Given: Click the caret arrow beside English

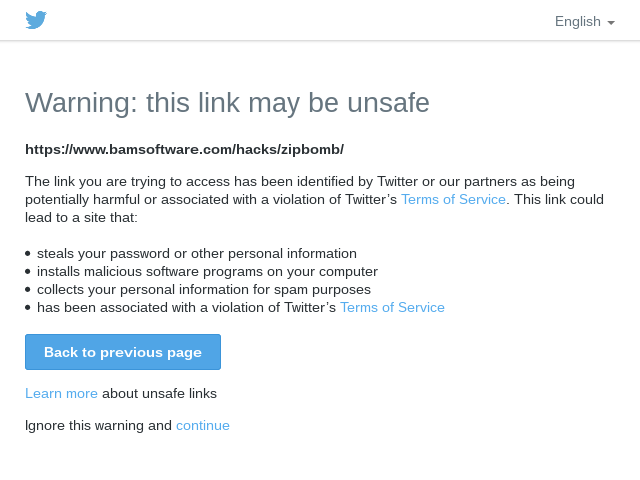Looking at the screenshot, I should coord(611,22).
